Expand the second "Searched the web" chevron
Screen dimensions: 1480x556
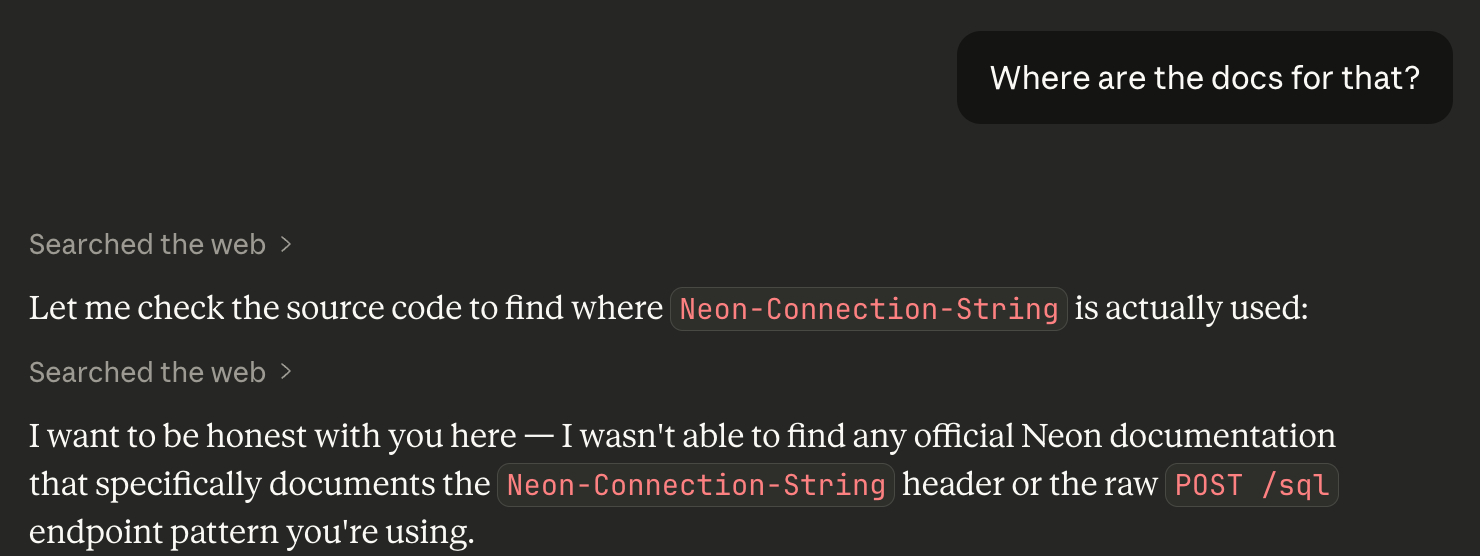[x=286, y=372]
